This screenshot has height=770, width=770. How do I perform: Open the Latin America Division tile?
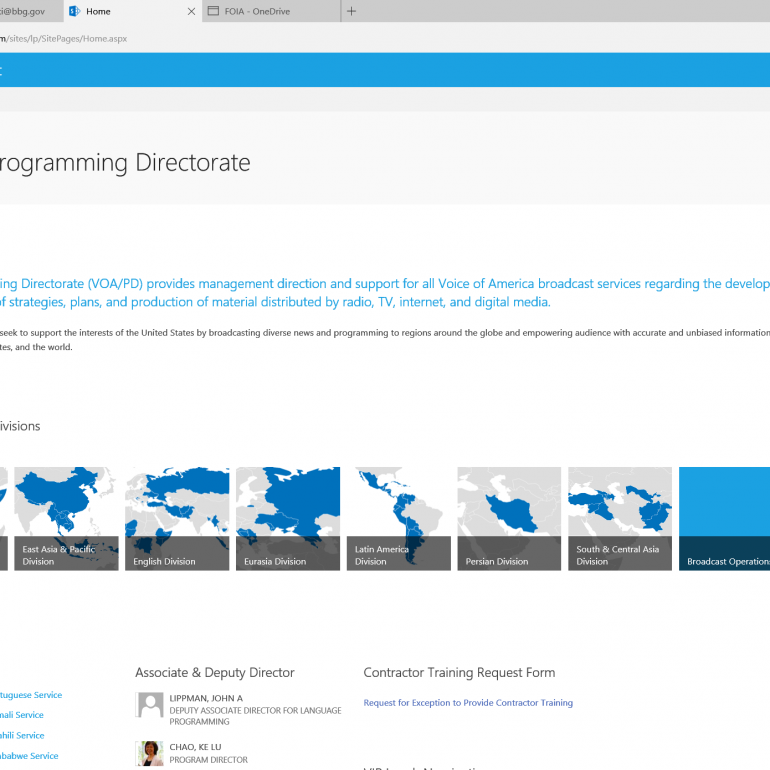coord(399,519)
